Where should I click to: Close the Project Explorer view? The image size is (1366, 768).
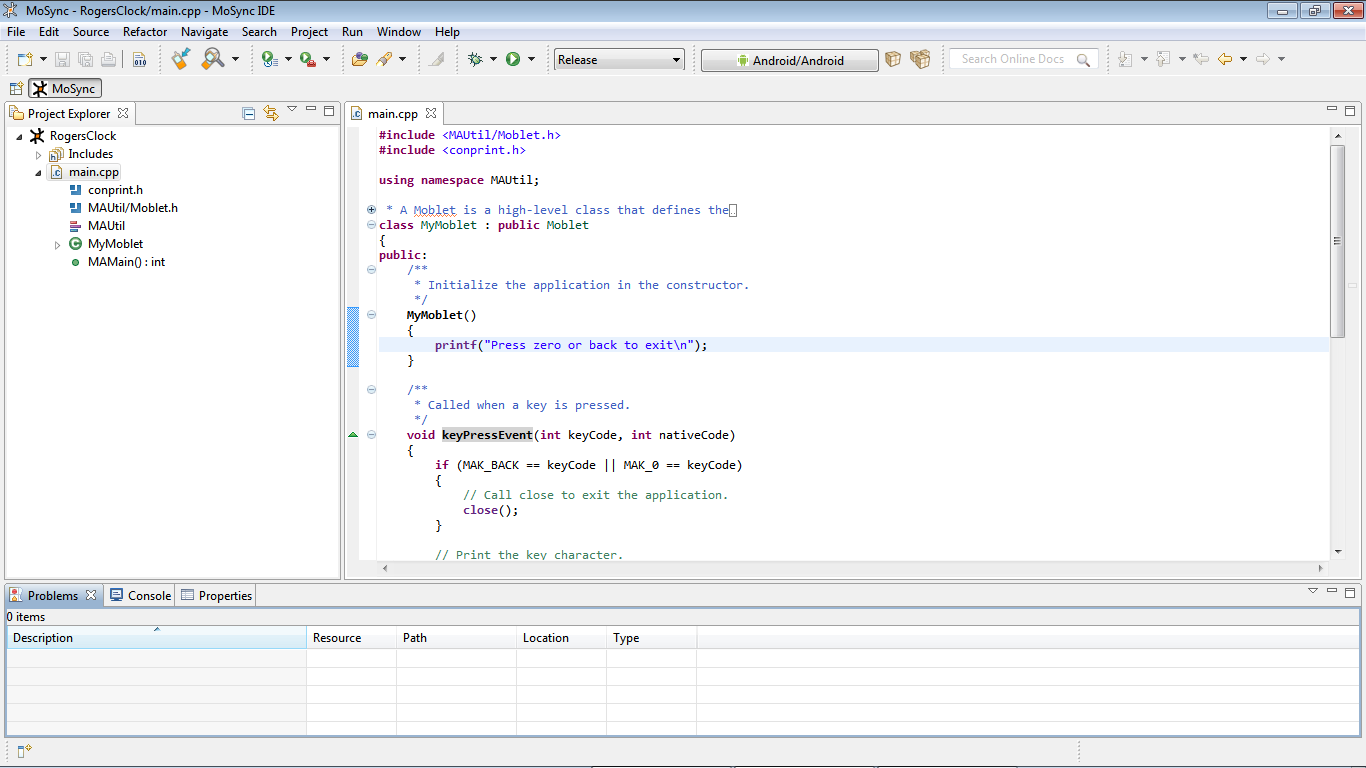click(123, 113)
